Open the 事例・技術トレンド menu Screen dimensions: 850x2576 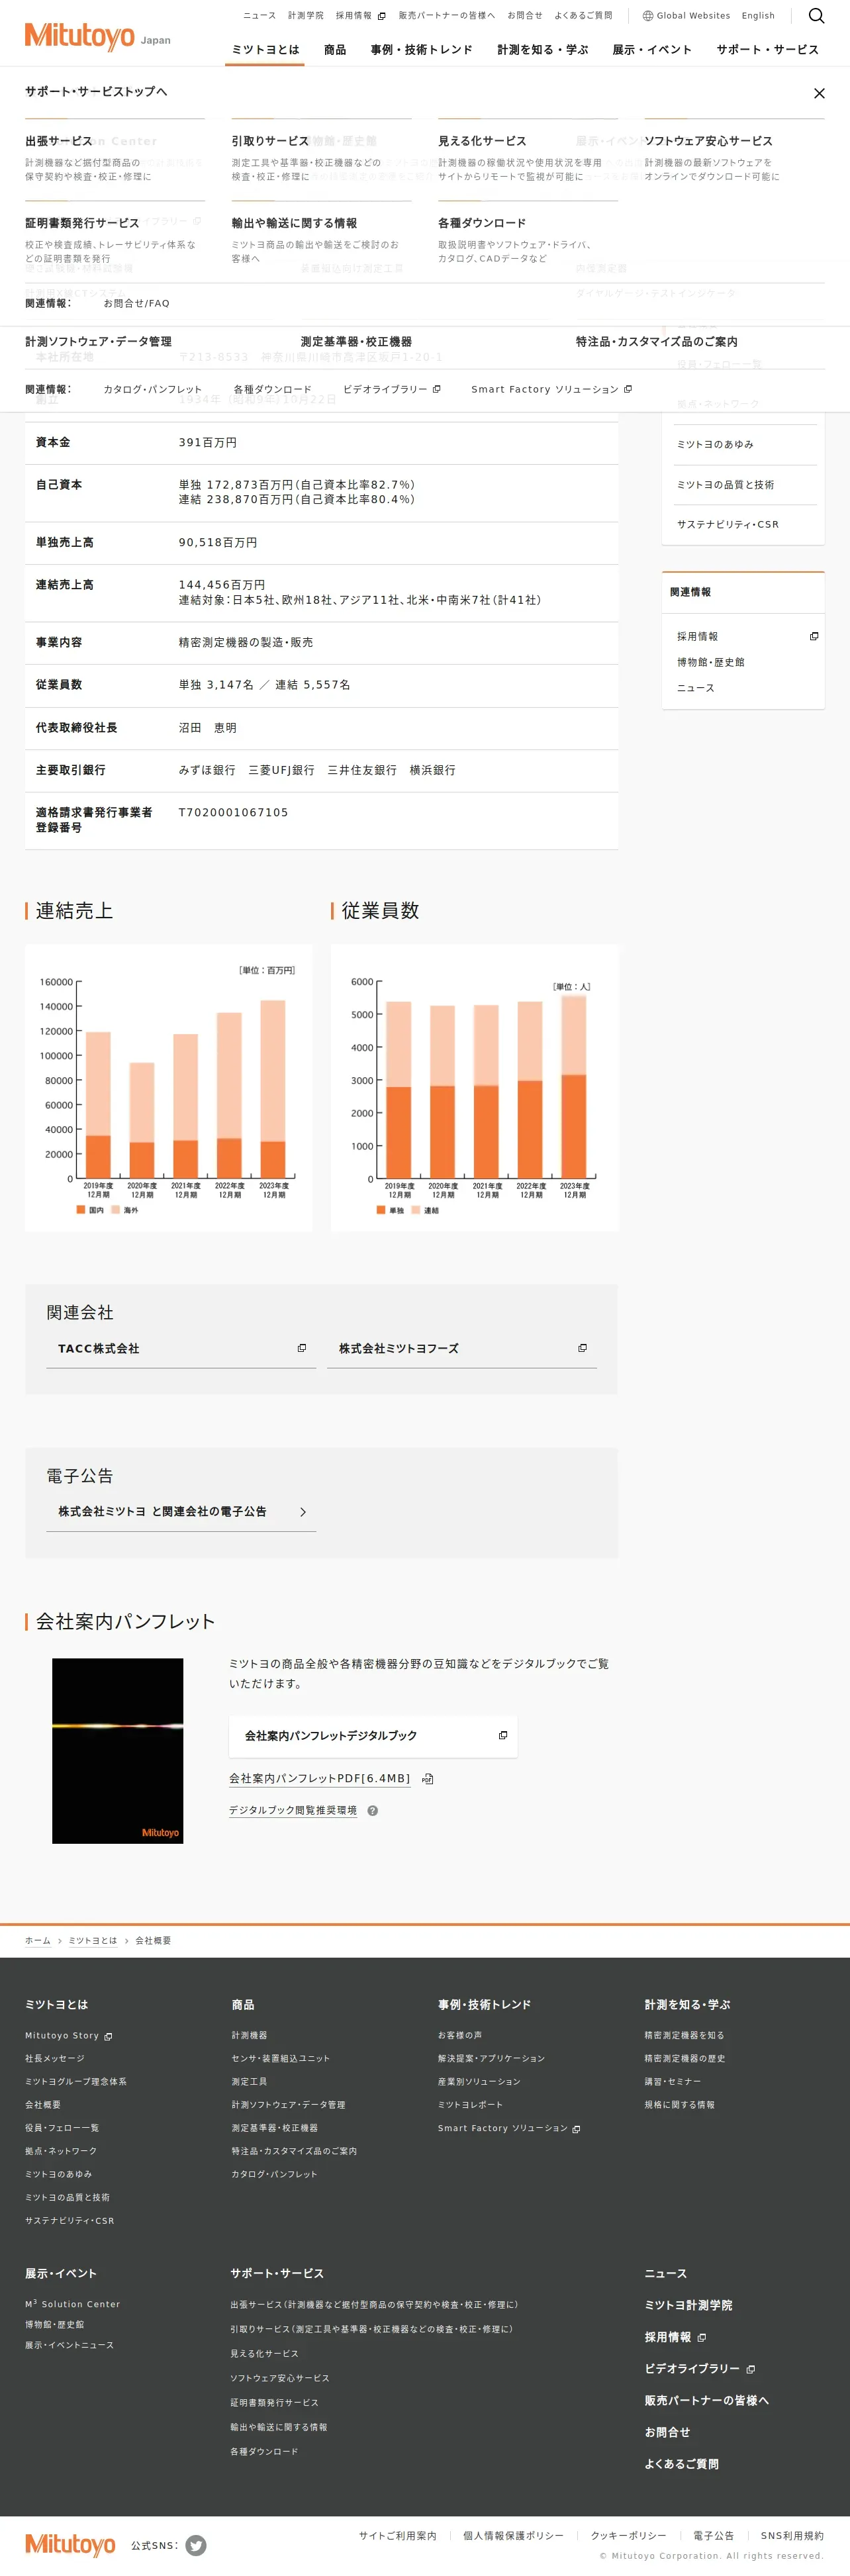(x=421, y=50)
